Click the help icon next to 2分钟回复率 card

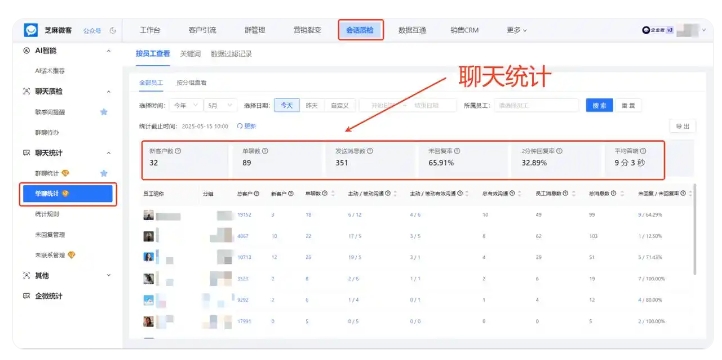click(559, 151)
